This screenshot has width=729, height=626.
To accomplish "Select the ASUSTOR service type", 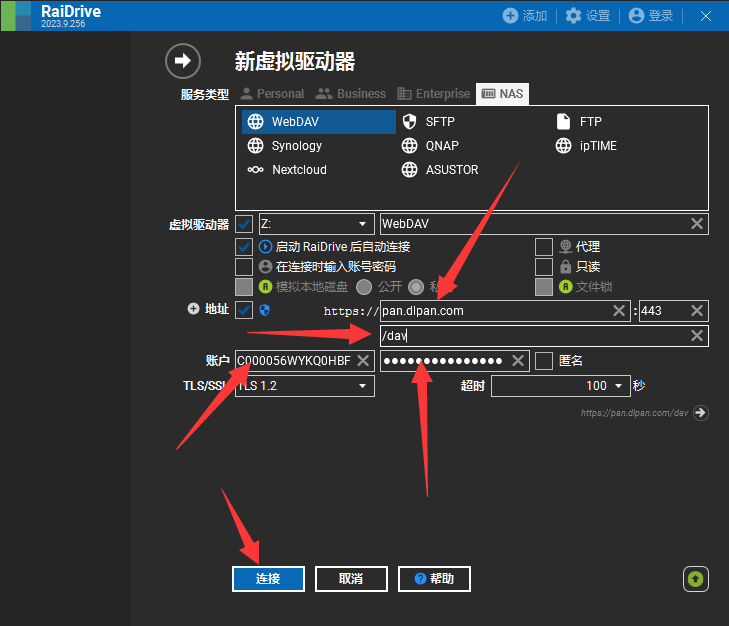I will 440,170.
